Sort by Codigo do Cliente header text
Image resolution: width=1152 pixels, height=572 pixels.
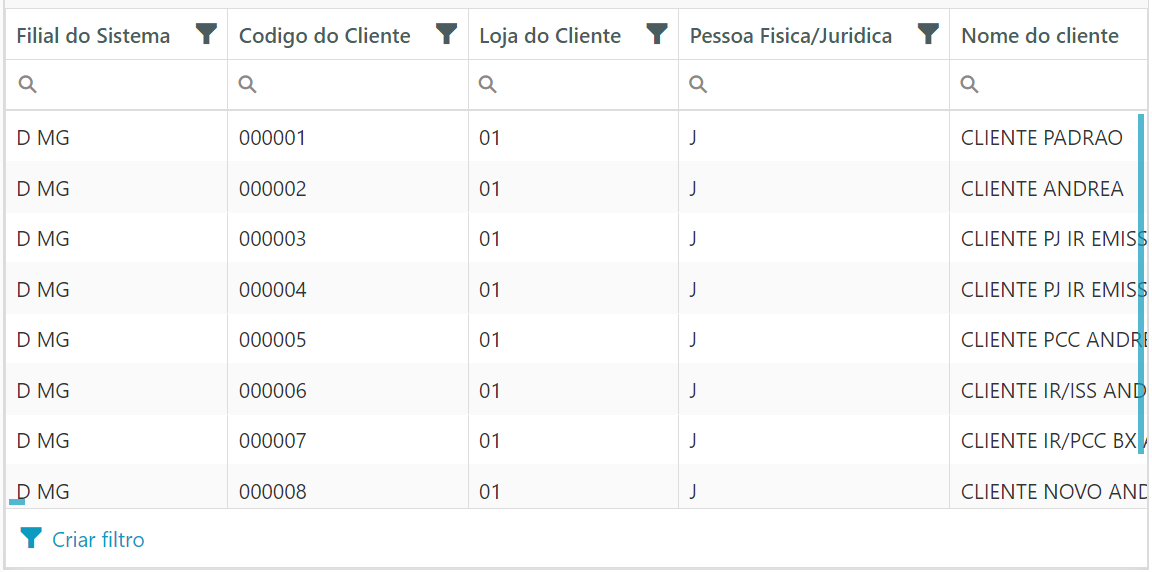pyautogui.click(x=324, y=36)
